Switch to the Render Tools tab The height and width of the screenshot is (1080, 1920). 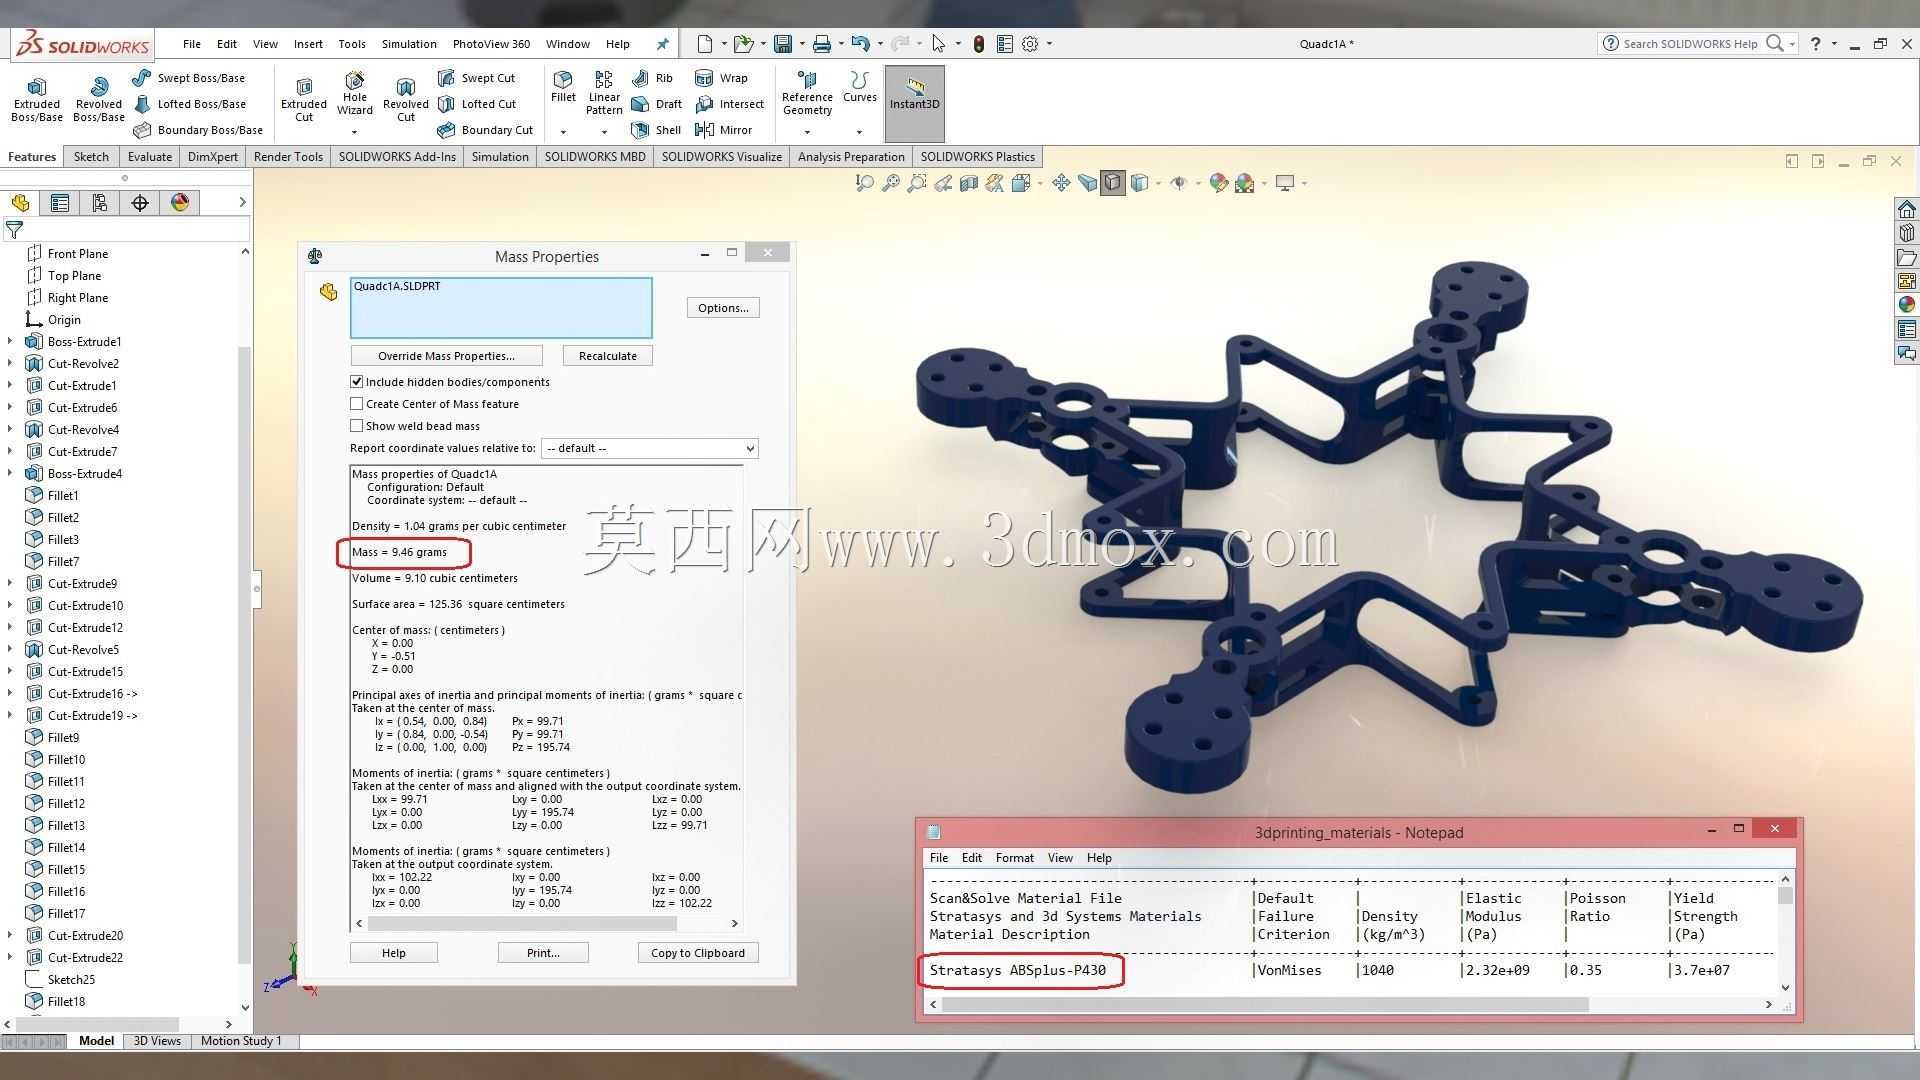click(288, 157)
